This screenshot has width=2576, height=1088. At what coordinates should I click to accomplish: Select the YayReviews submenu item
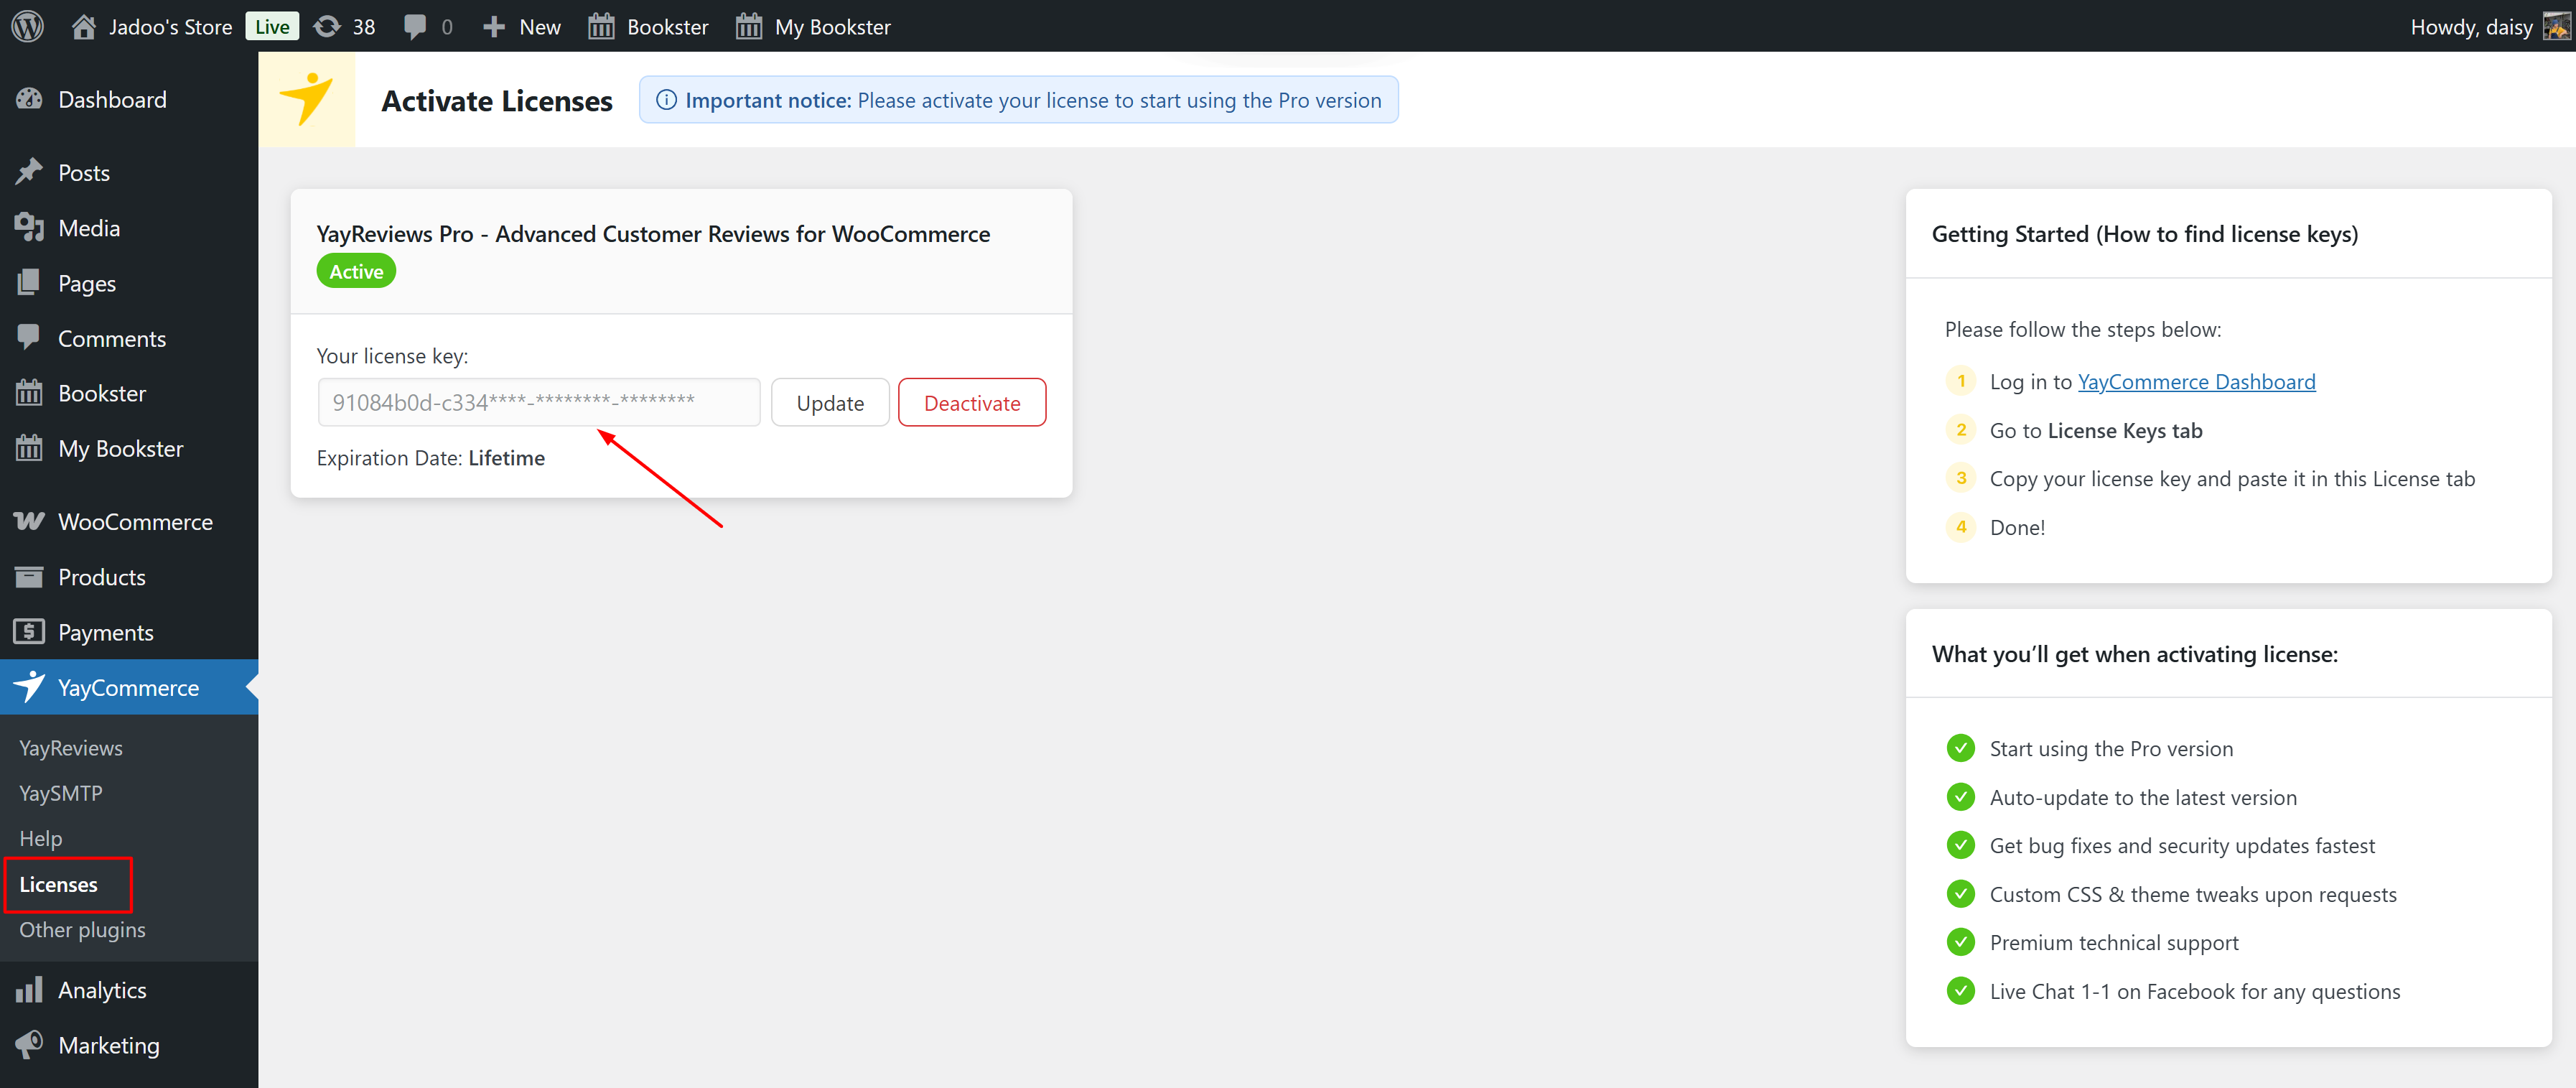(71, 747)
